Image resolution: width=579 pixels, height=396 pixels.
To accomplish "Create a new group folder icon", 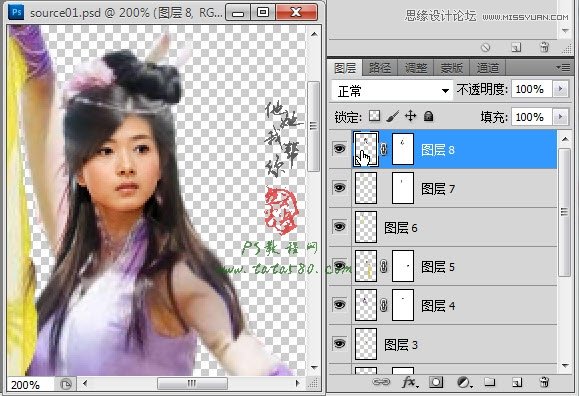I will tap(490, 382).
